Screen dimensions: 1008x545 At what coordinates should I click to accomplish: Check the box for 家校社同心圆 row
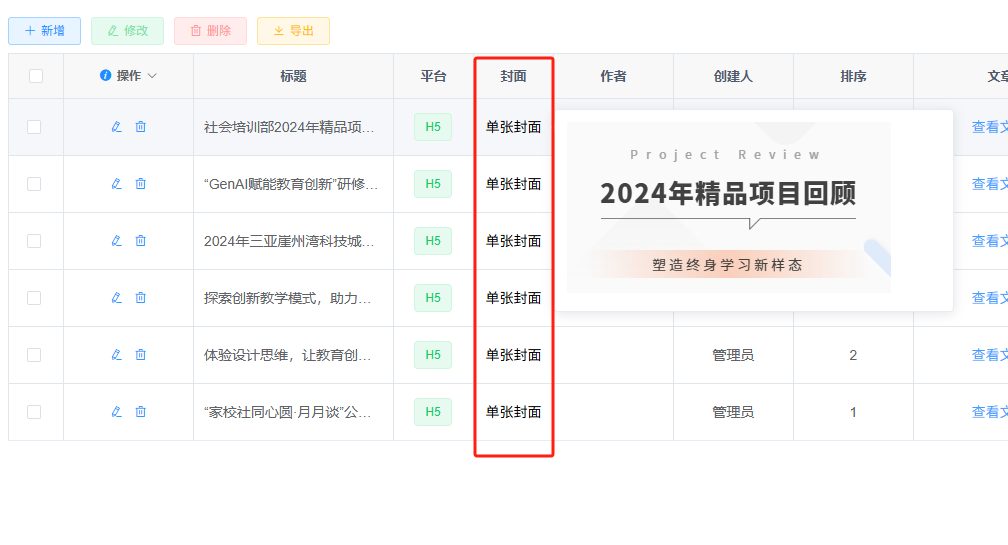tap(34, 412)
